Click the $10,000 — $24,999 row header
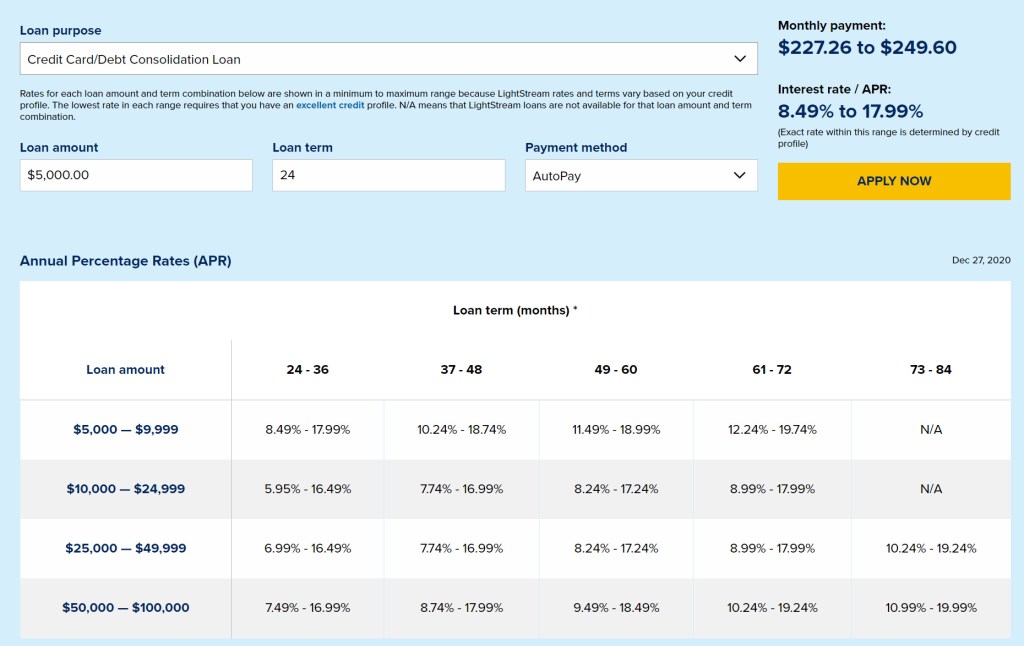1024x646 pixels. pos(126,489)
